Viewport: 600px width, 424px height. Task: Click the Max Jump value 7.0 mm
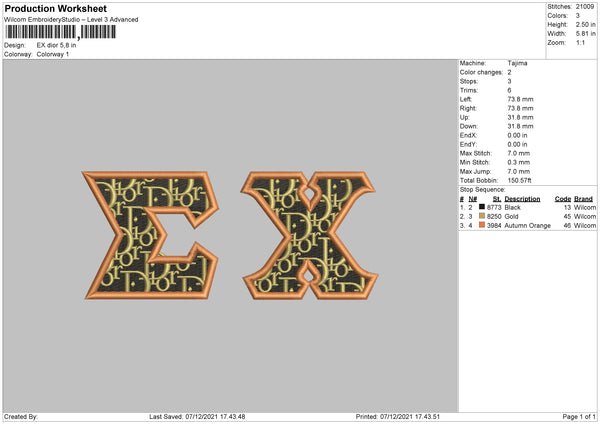click(x=519, y=172)
